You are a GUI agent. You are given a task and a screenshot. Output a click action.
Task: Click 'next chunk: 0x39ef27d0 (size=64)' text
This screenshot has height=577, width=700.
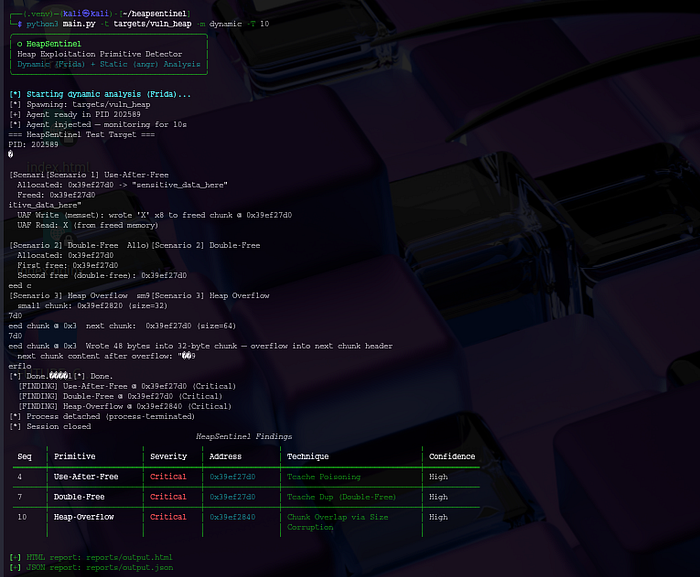pos(161,326)
